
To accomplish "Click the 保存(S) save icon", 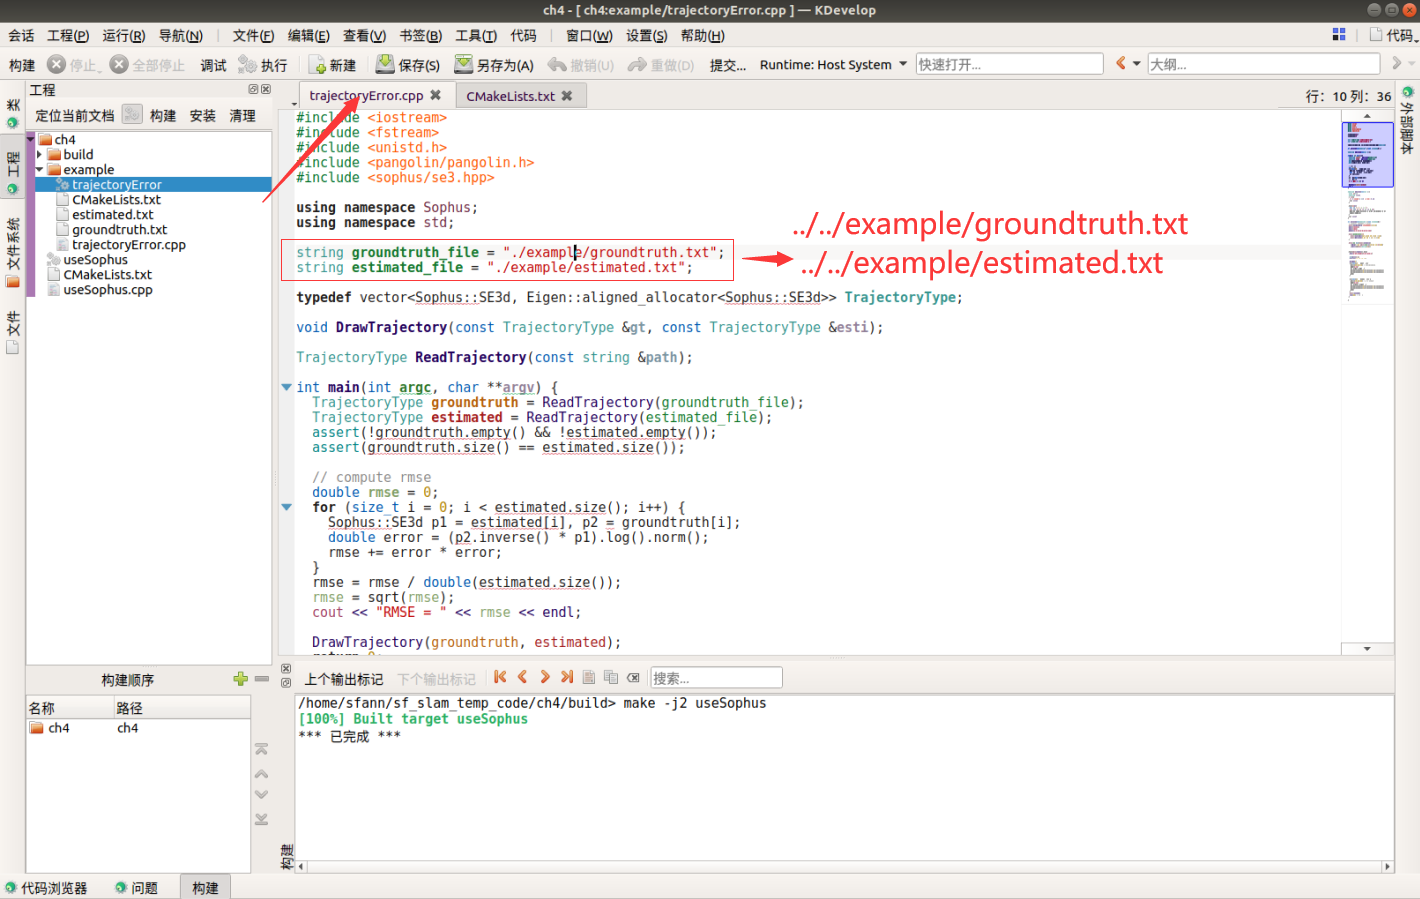I will point(384,63).
